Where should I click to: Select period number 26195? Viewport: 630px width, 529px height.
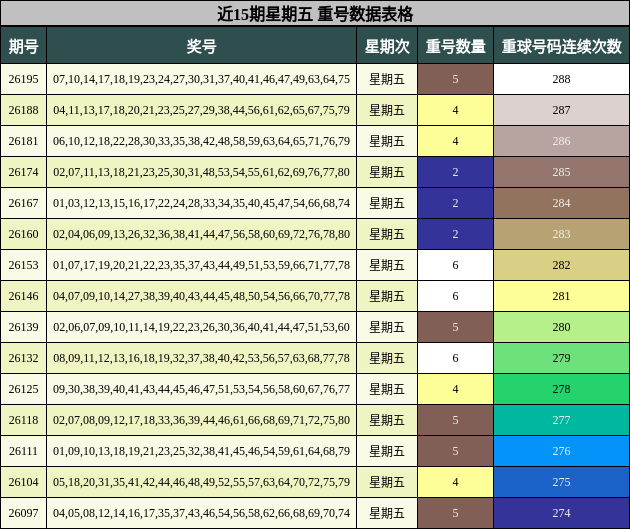click(23, 79)
